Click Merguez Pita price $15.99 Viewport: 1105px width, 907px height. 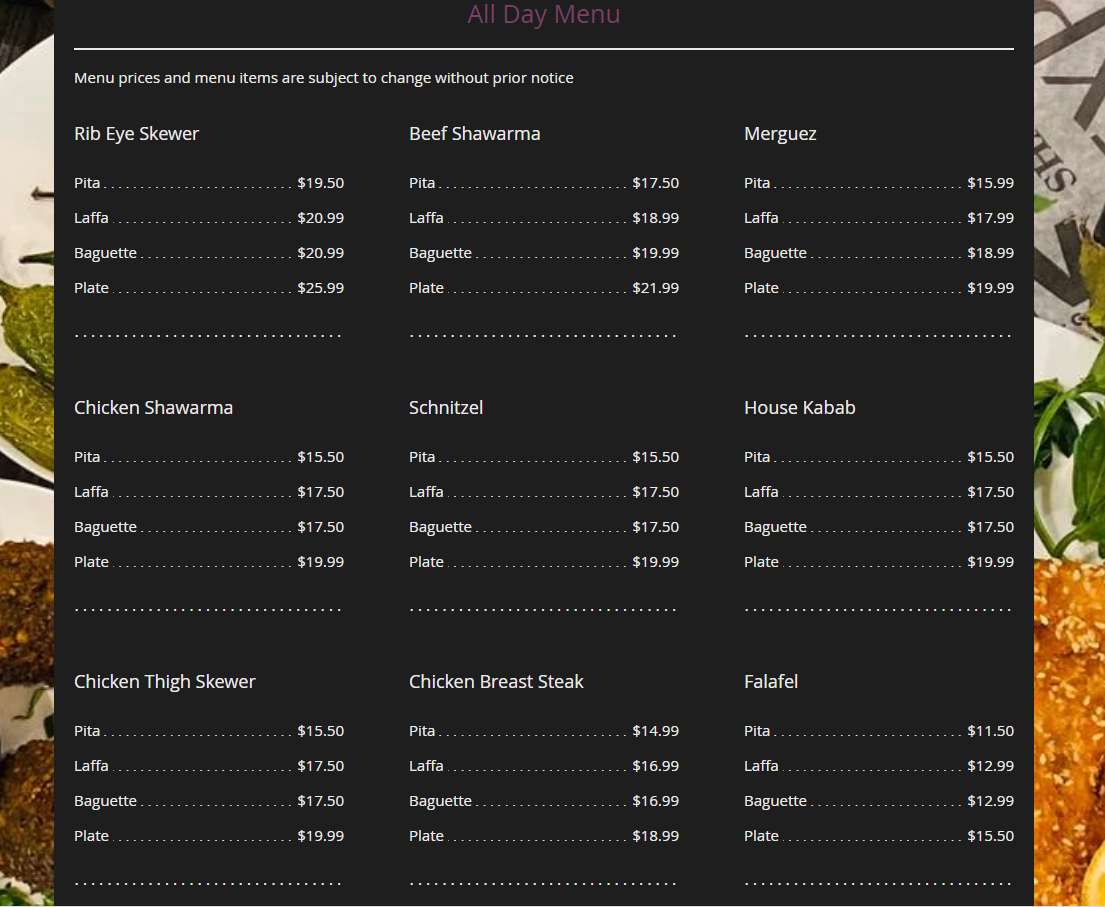pyautogui.click(x=990, y=183)
